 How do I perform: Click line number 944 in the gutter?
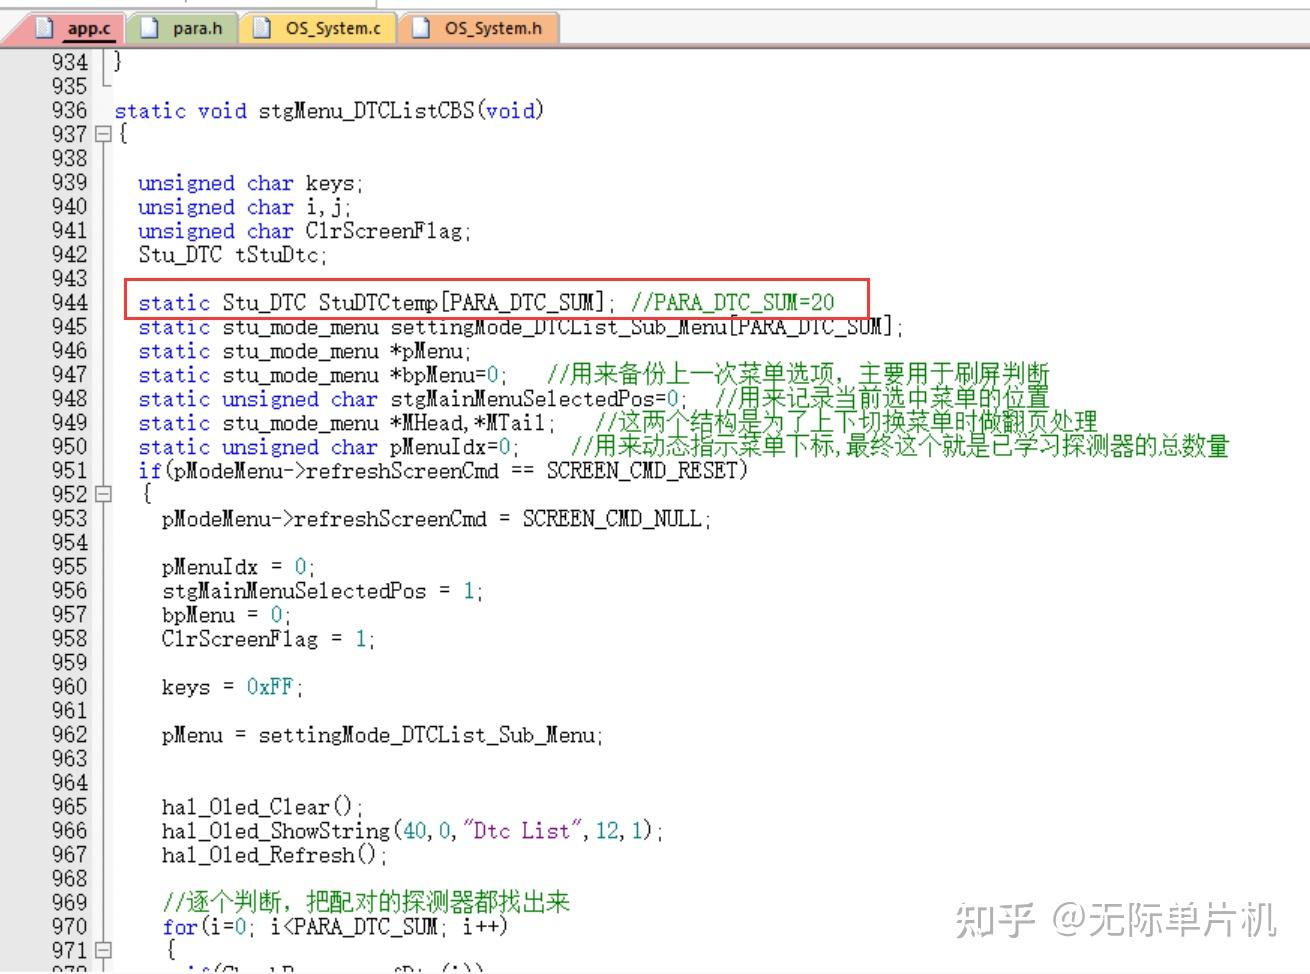(70, 302)
